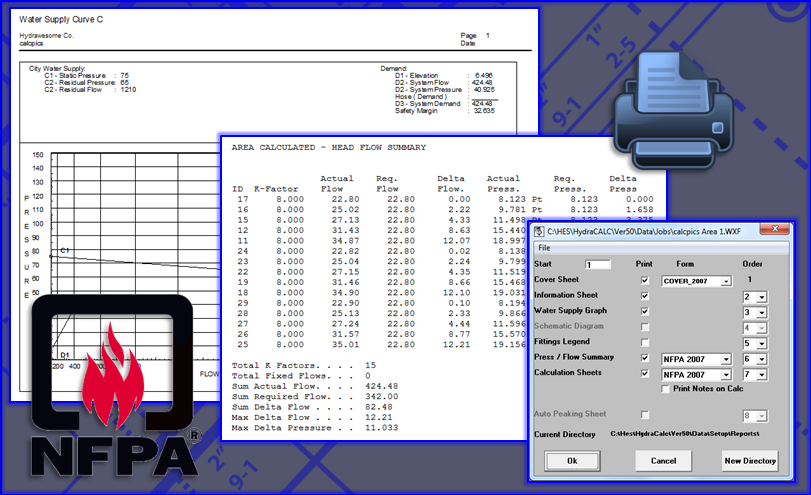Disable Water Supply Graph printing

tap(645, 312)
